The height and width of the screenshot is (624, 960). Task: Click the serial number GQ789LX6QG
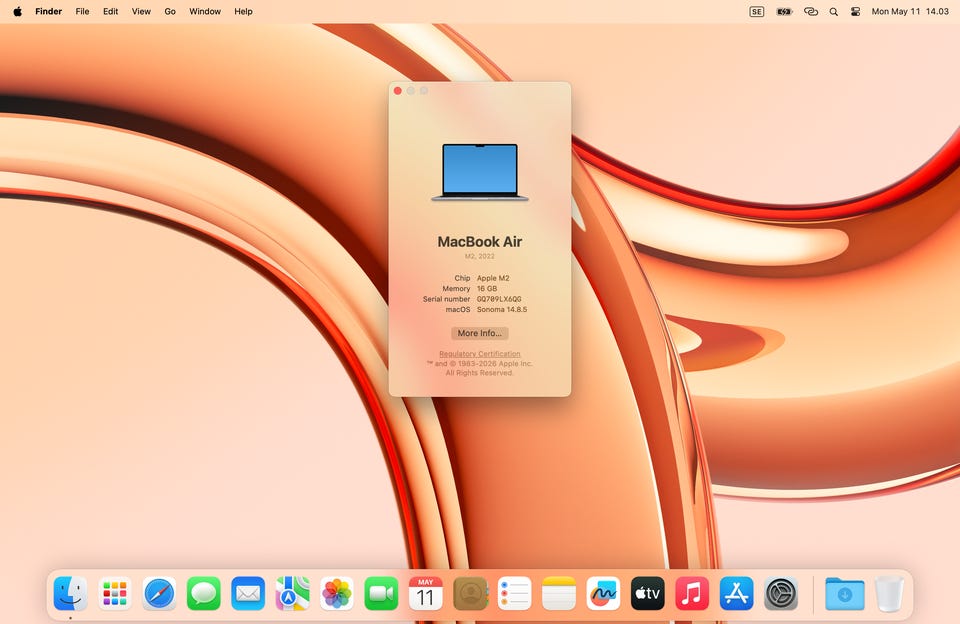[499, 299]
